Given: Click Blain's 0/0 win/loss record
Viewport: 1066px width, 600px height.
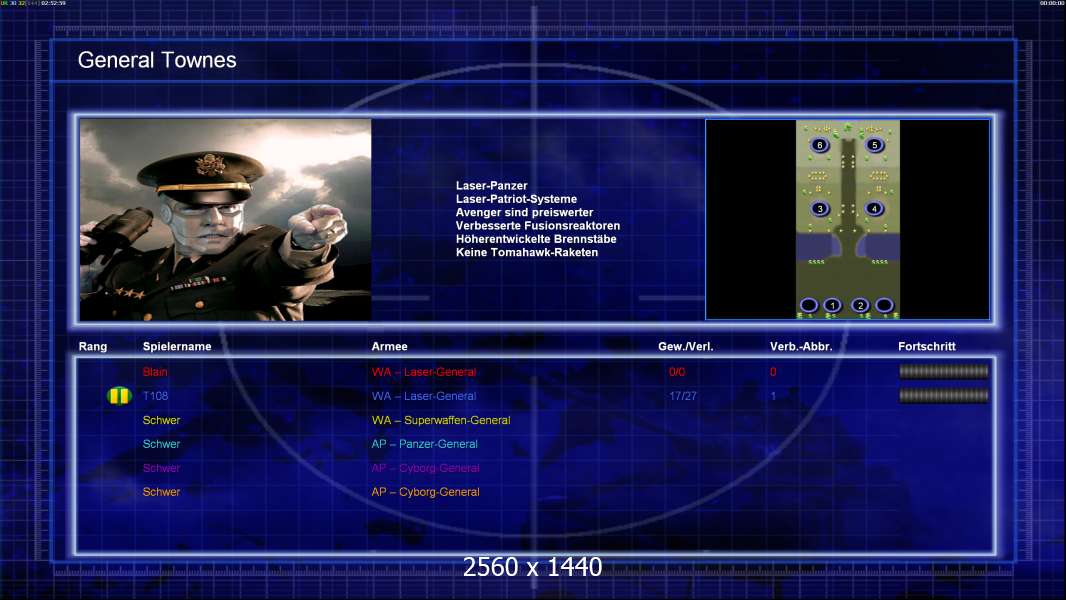Looking at the screenshot, I should (x=677, y=372).
